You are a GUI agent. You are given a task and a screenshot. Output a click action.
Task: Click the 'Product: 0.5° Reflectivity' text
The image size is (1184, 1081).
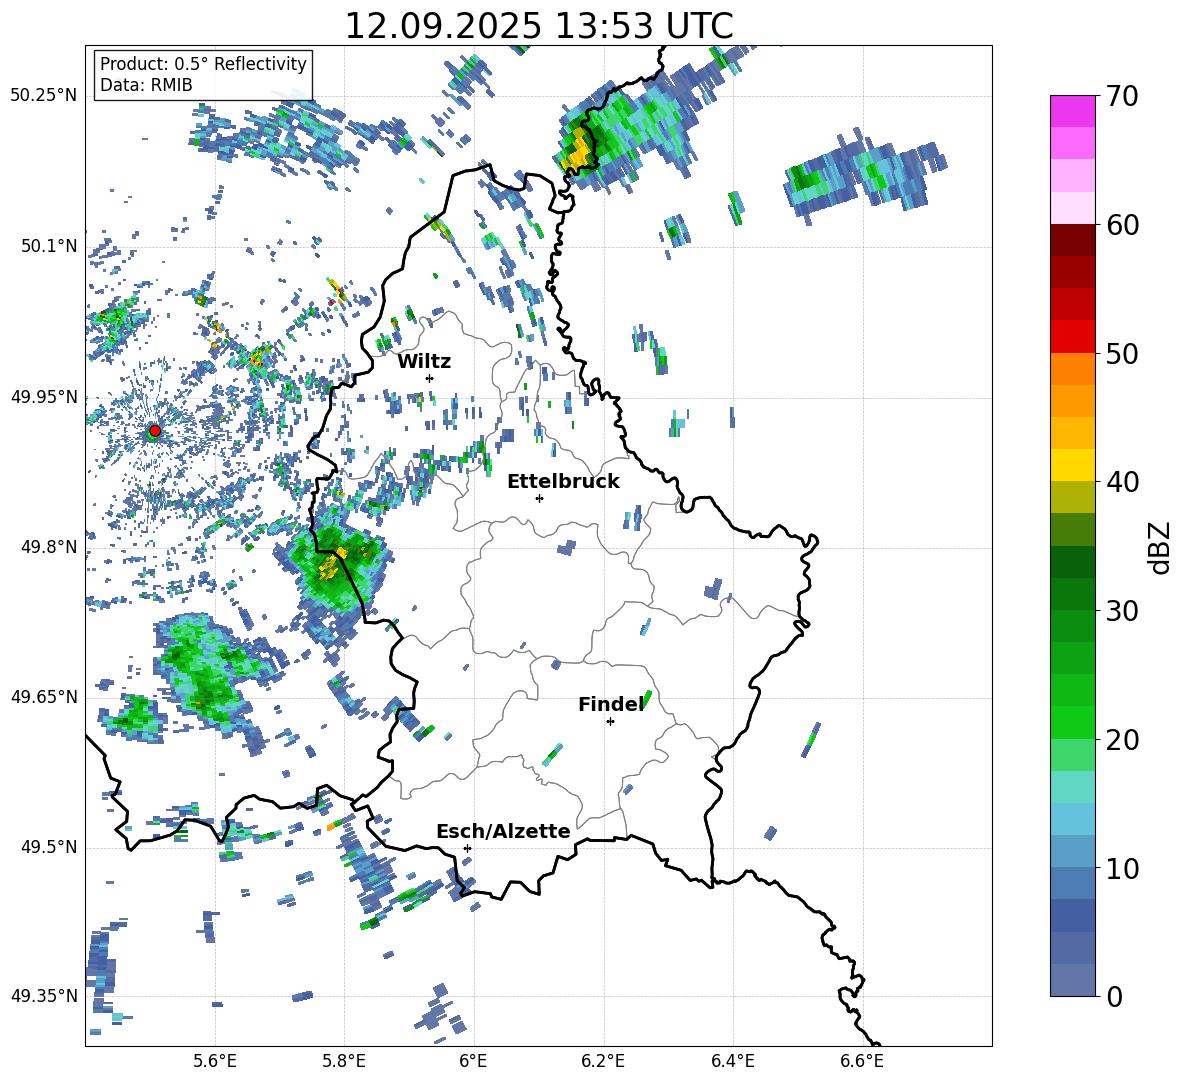(x=203, y=63)
